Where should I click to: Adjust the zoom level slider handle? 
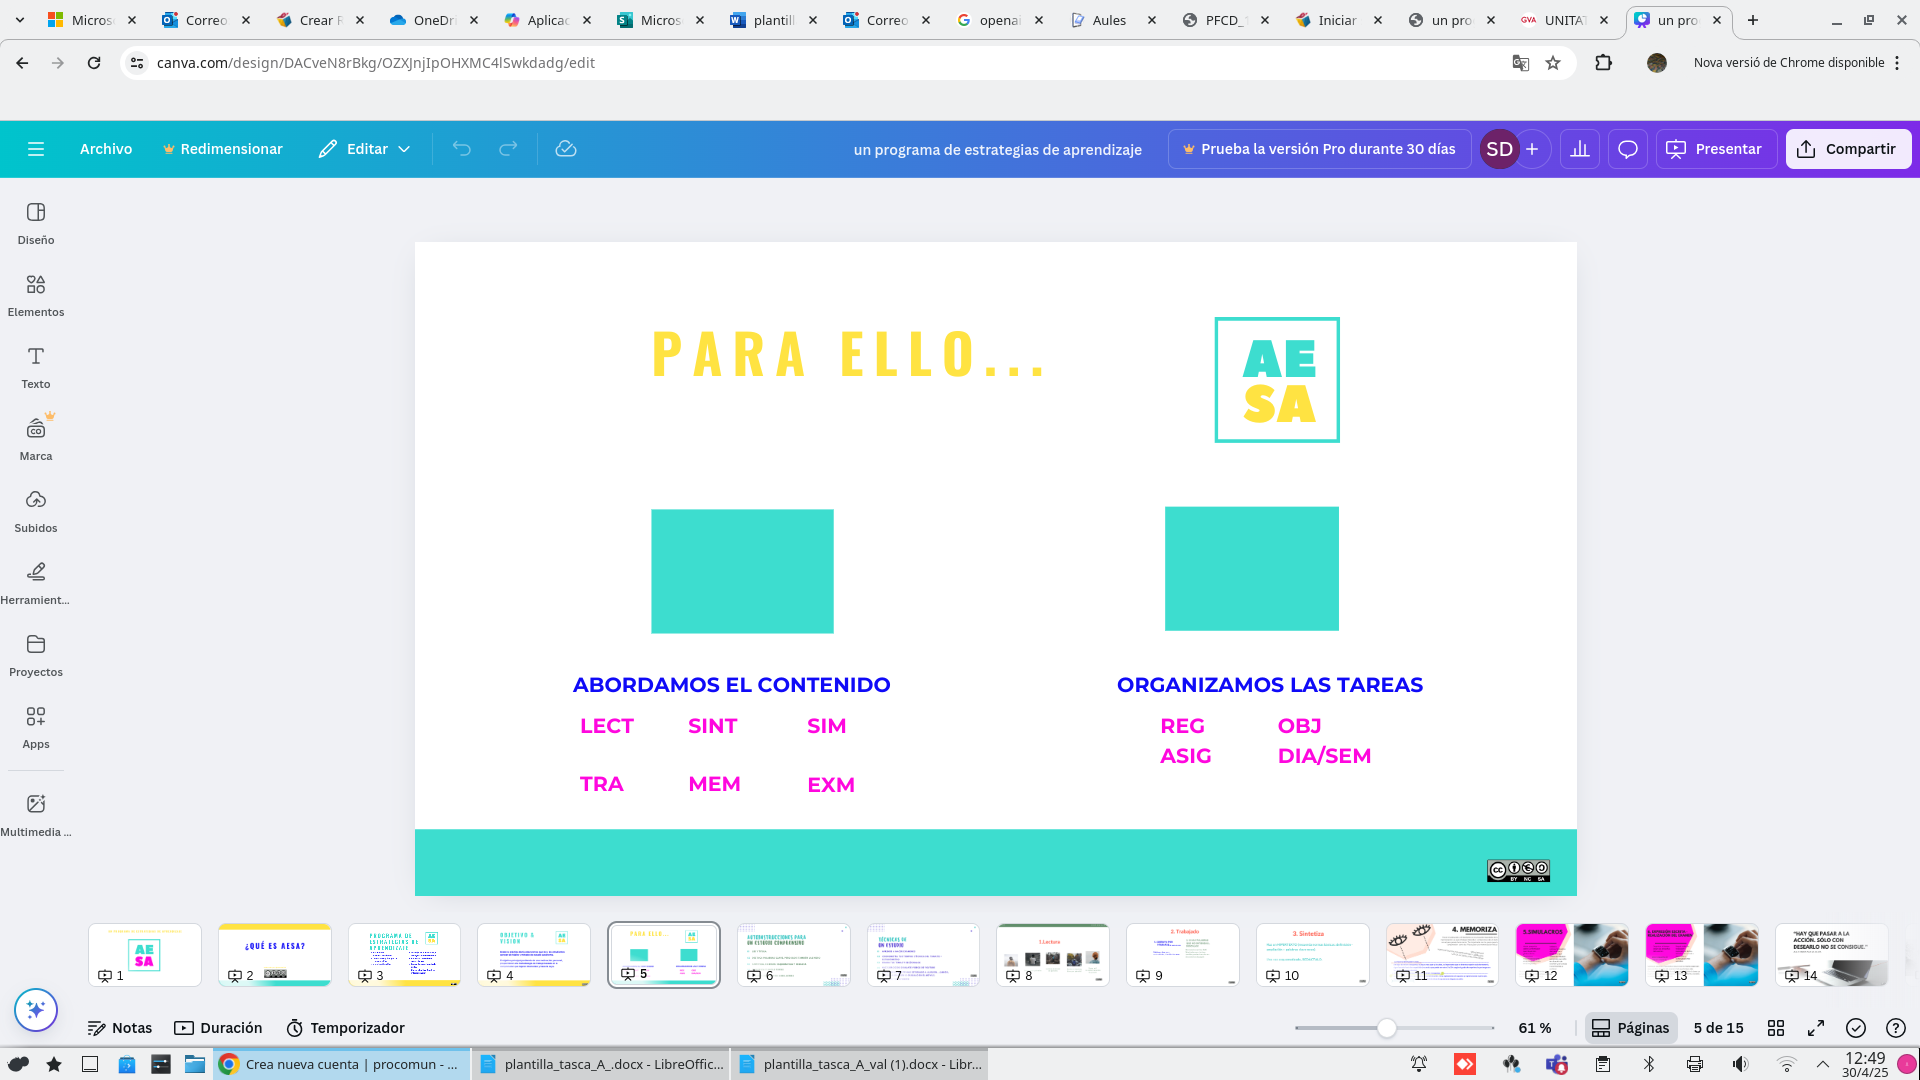pyautogui.click(x=1386, y=1028)
